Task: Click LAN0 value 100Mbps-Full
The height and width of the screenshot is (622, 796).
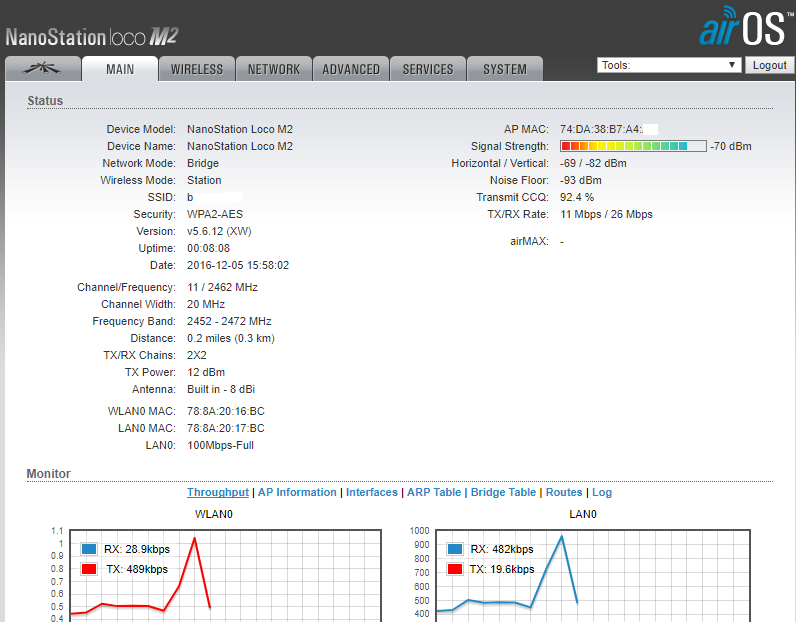Action: click(x=220, y=445)
